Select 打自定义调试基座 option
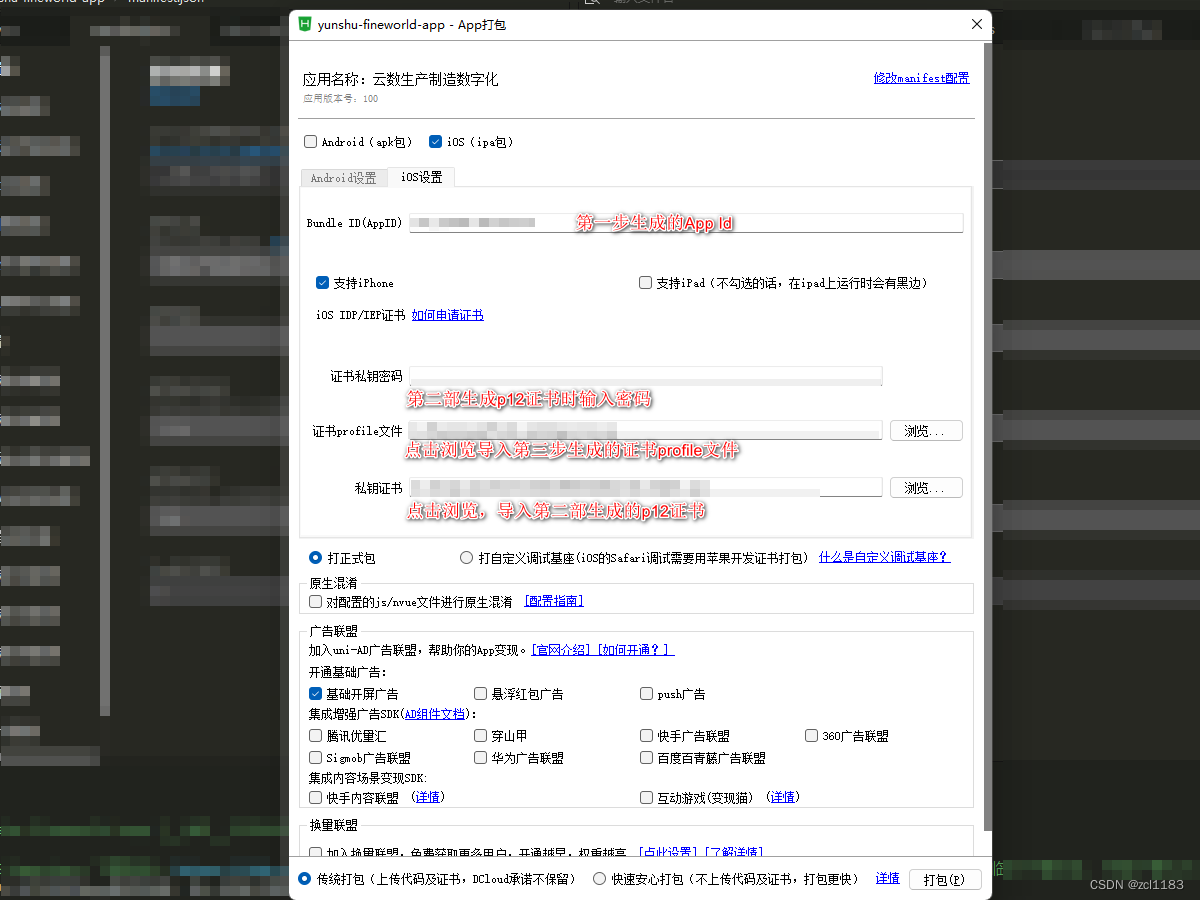 click(466, 557)
